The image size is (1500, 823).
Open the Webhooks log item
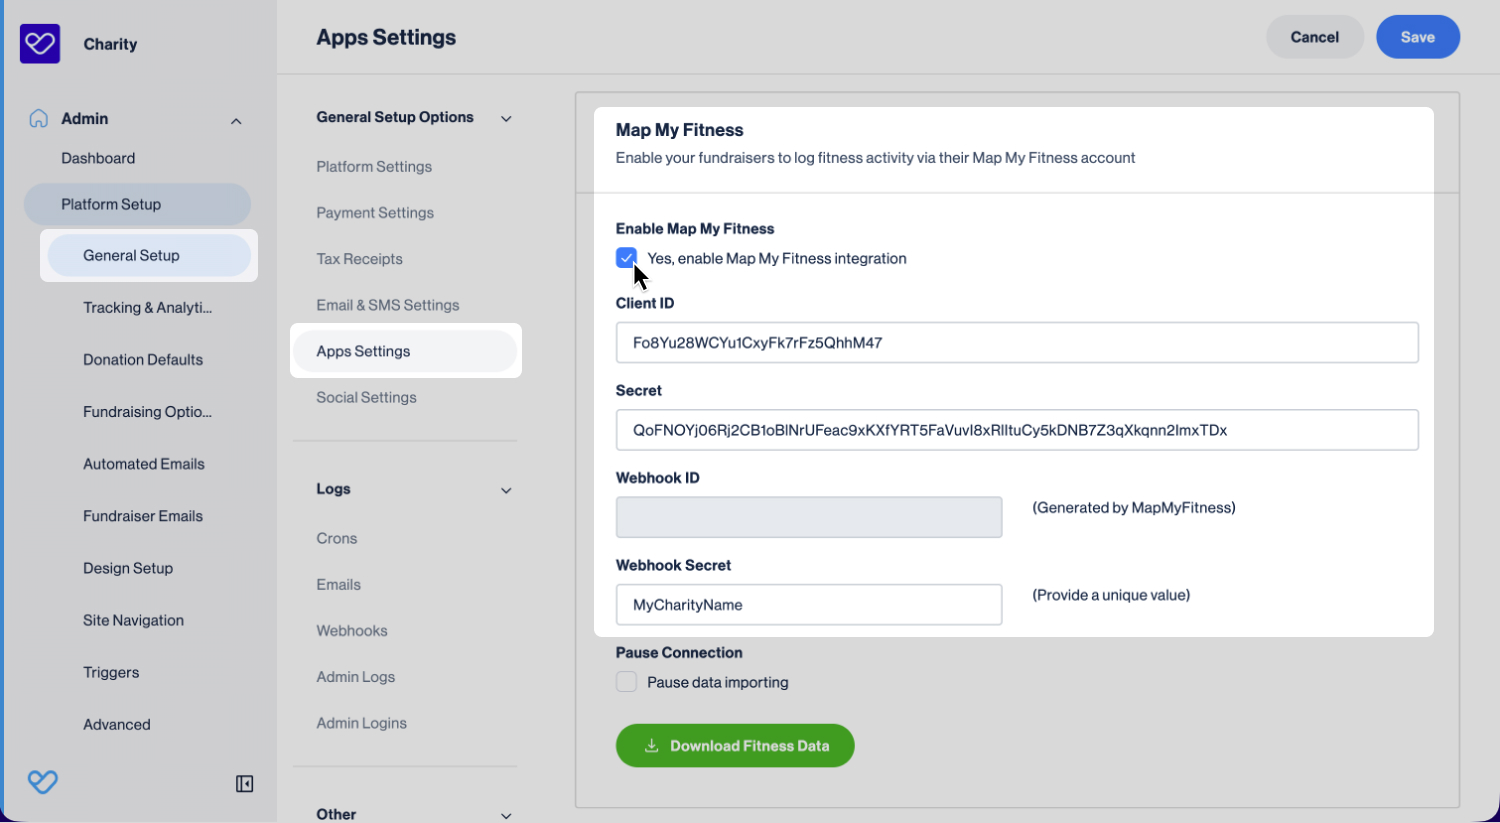[x=352, y=631]
